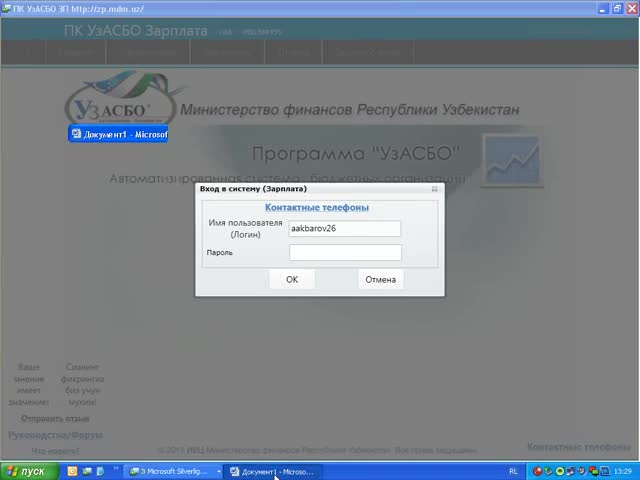Restore down the УзАСБО window
This screenshot has width=640, height=480.
pyautogui.click(x=617, y=8)
